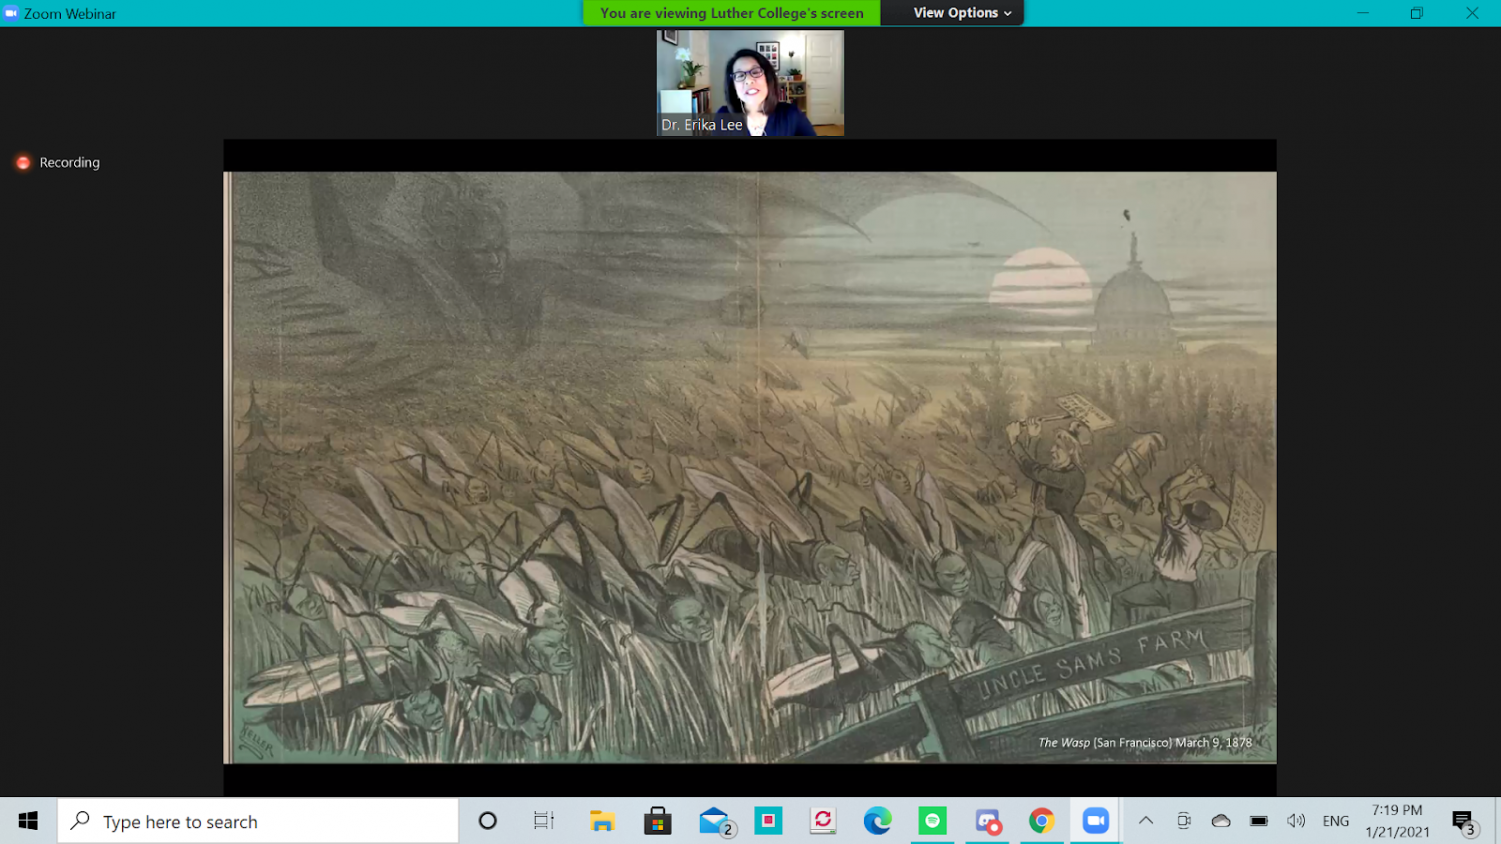Show hidden system tray icons

click(x=1146, y=821)
